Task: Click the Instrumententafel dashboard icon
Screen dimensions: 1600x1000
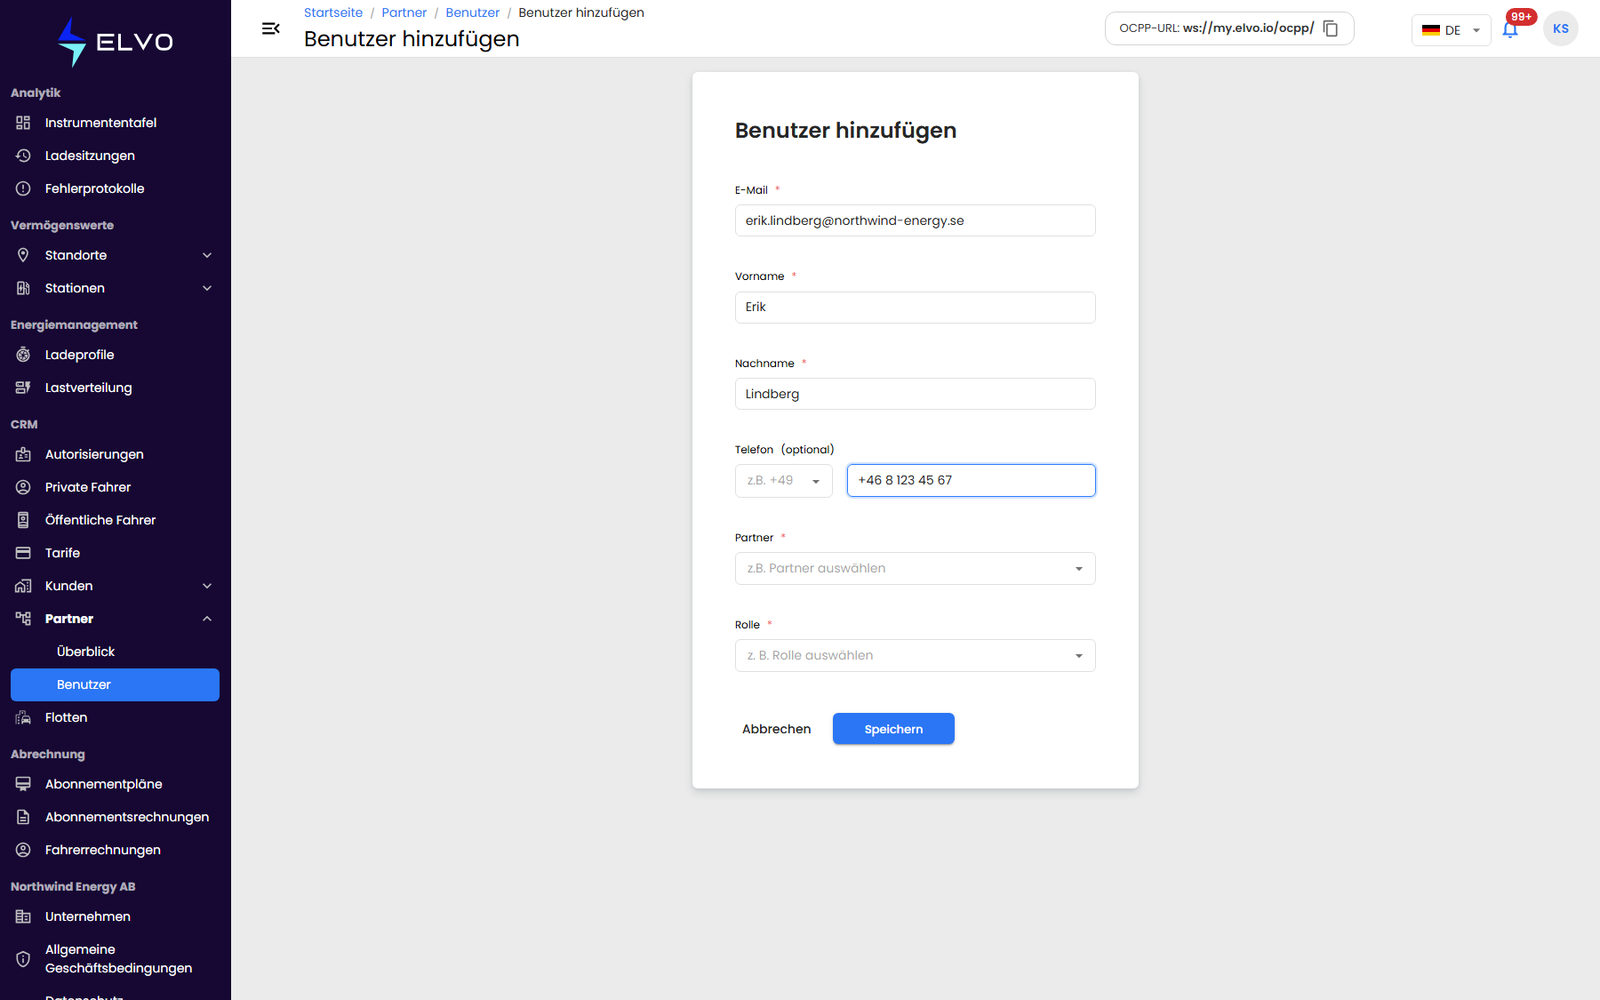Action: click(23, 123)
